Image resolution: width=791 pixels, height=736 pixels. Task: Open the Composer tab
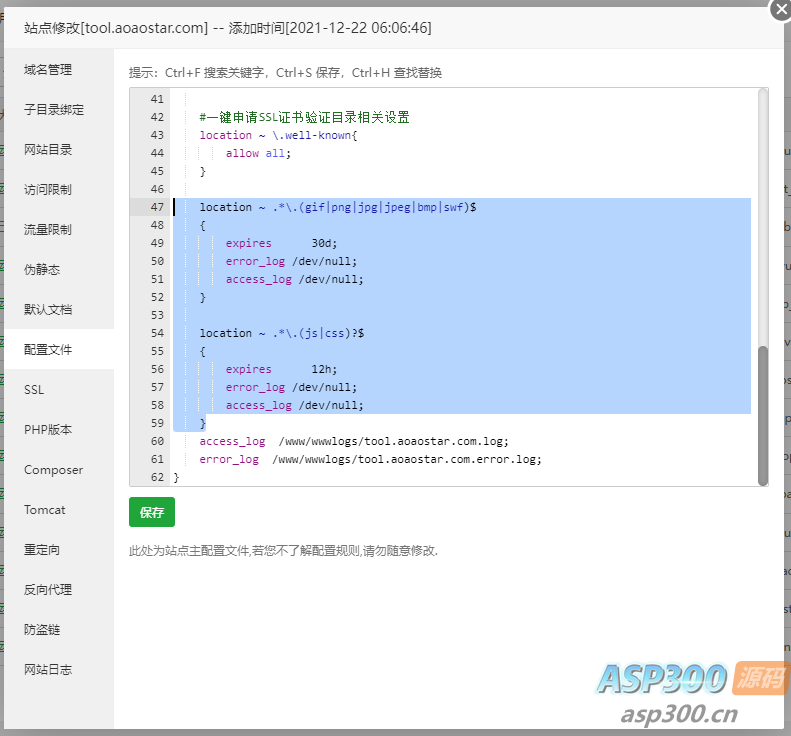point(53,470)
